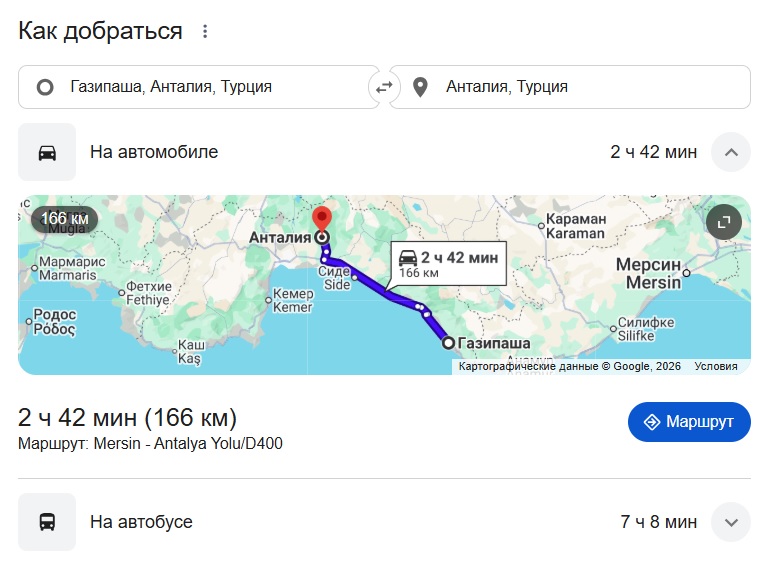774x572 pixels.
Task: Select the На автобусе option
Action: [141, 522]
